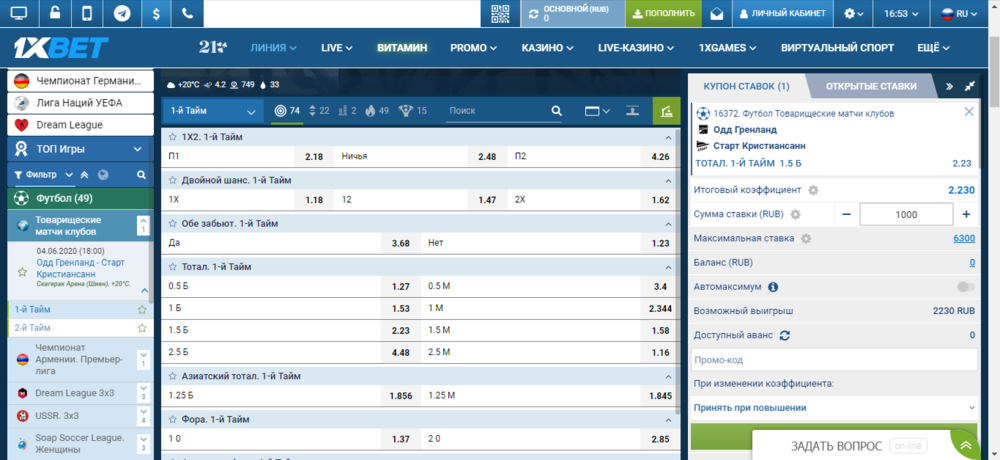Favorite the Тотал. 1-й Тайм market star
The height and width of the screenshot is (460, 1000).
click(172, 267)
